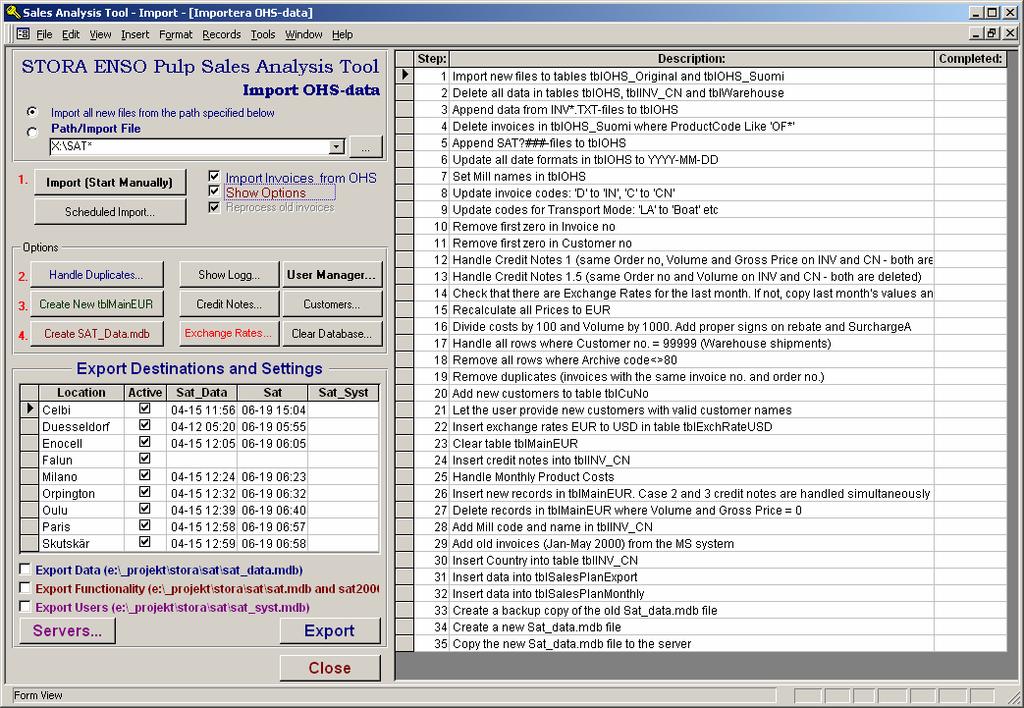Open the Records menu
Viewport: 1024px width, 708px height.
tap(221, 35)
